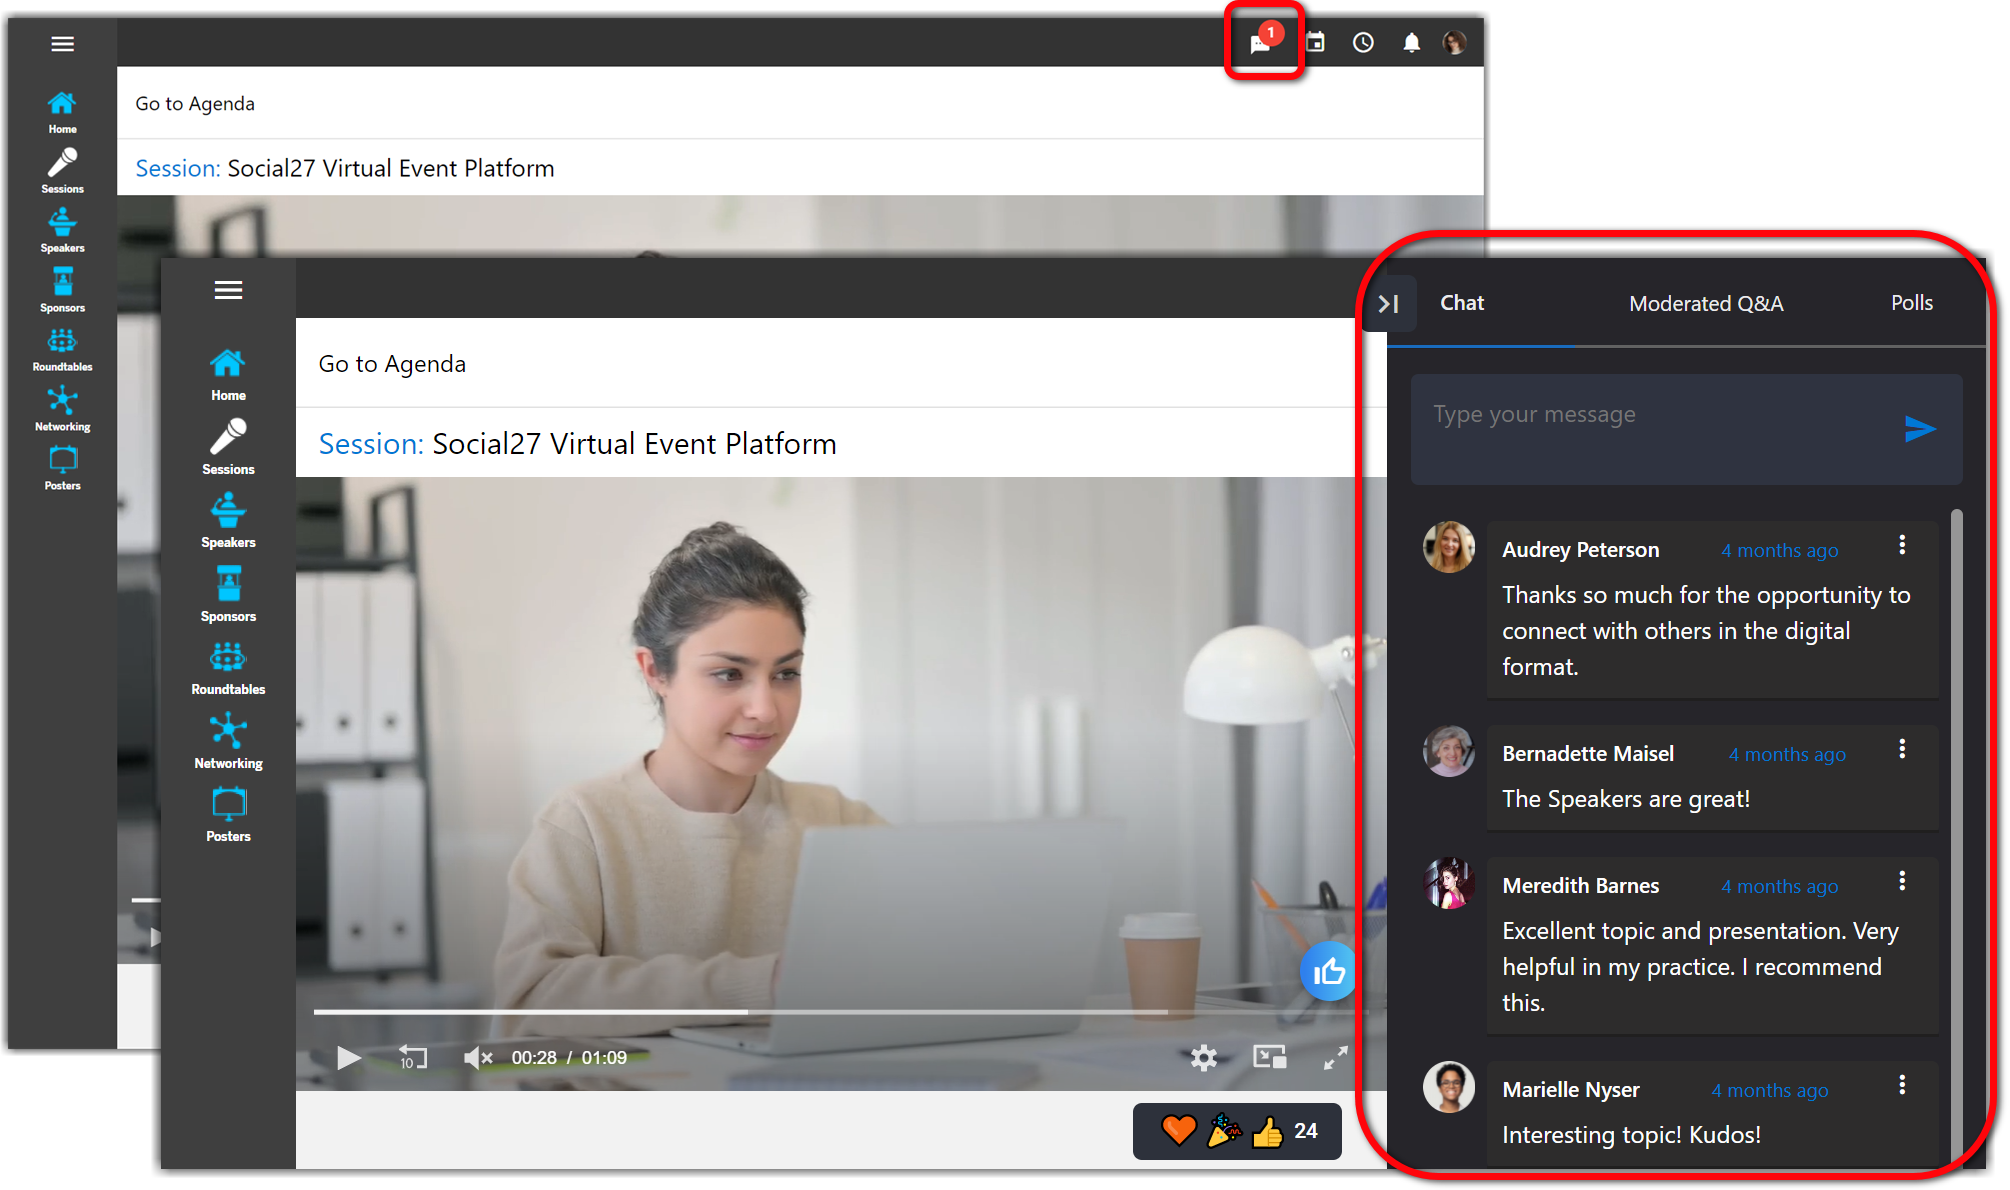Switch to the Polls tab

1911,303
